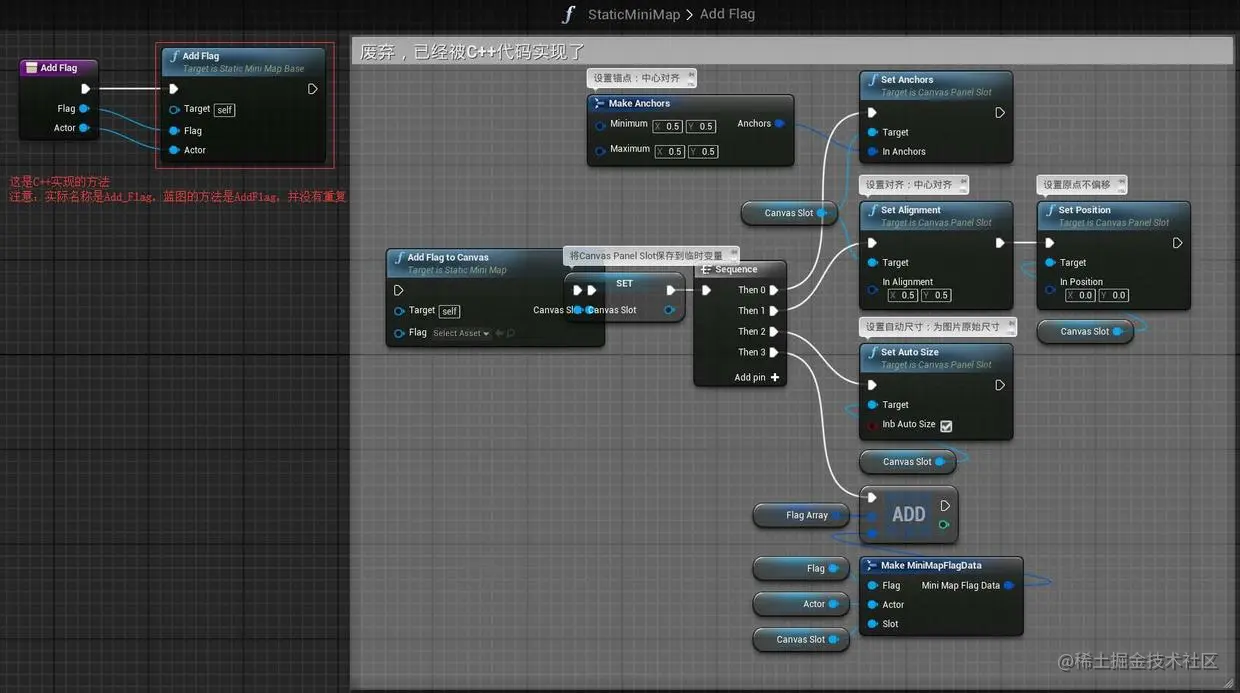Viewport: 1240px width, 693px height.
Task: Select the Add Flag Static Mini Map Base node header
Action: [244, 62]
